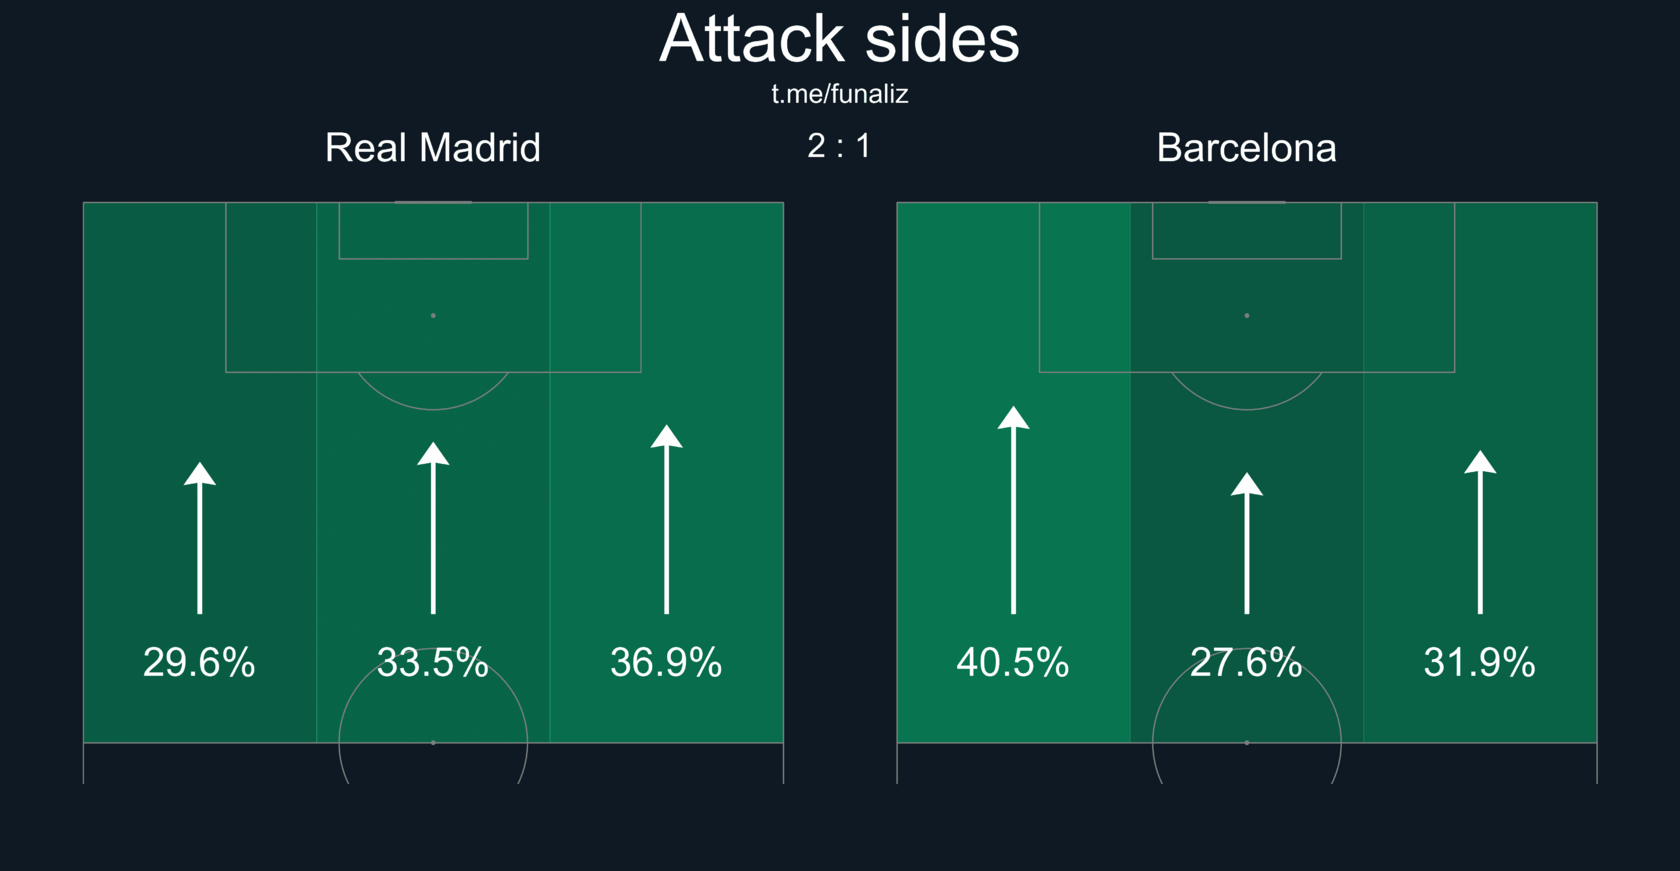Click Real Madrid's central attack arrow
Image resolution: width=1680 pixels, height=871 pixels.
click(x=433, y=530)
